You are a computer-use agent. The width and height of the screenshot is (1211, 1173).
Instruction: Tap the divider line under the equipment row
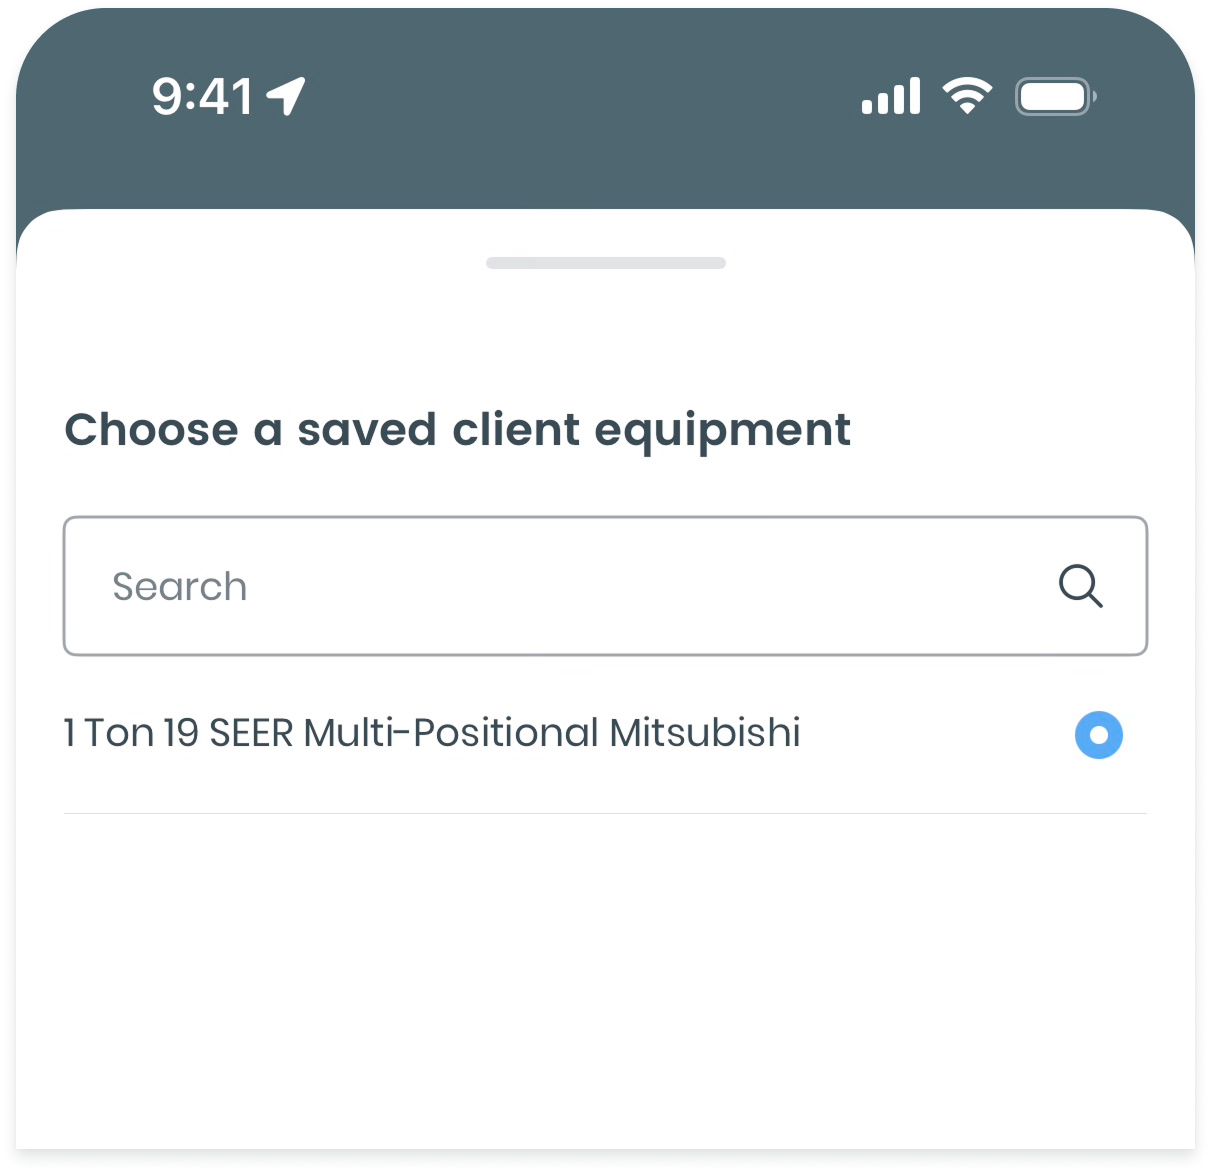(x=605, y=813)
